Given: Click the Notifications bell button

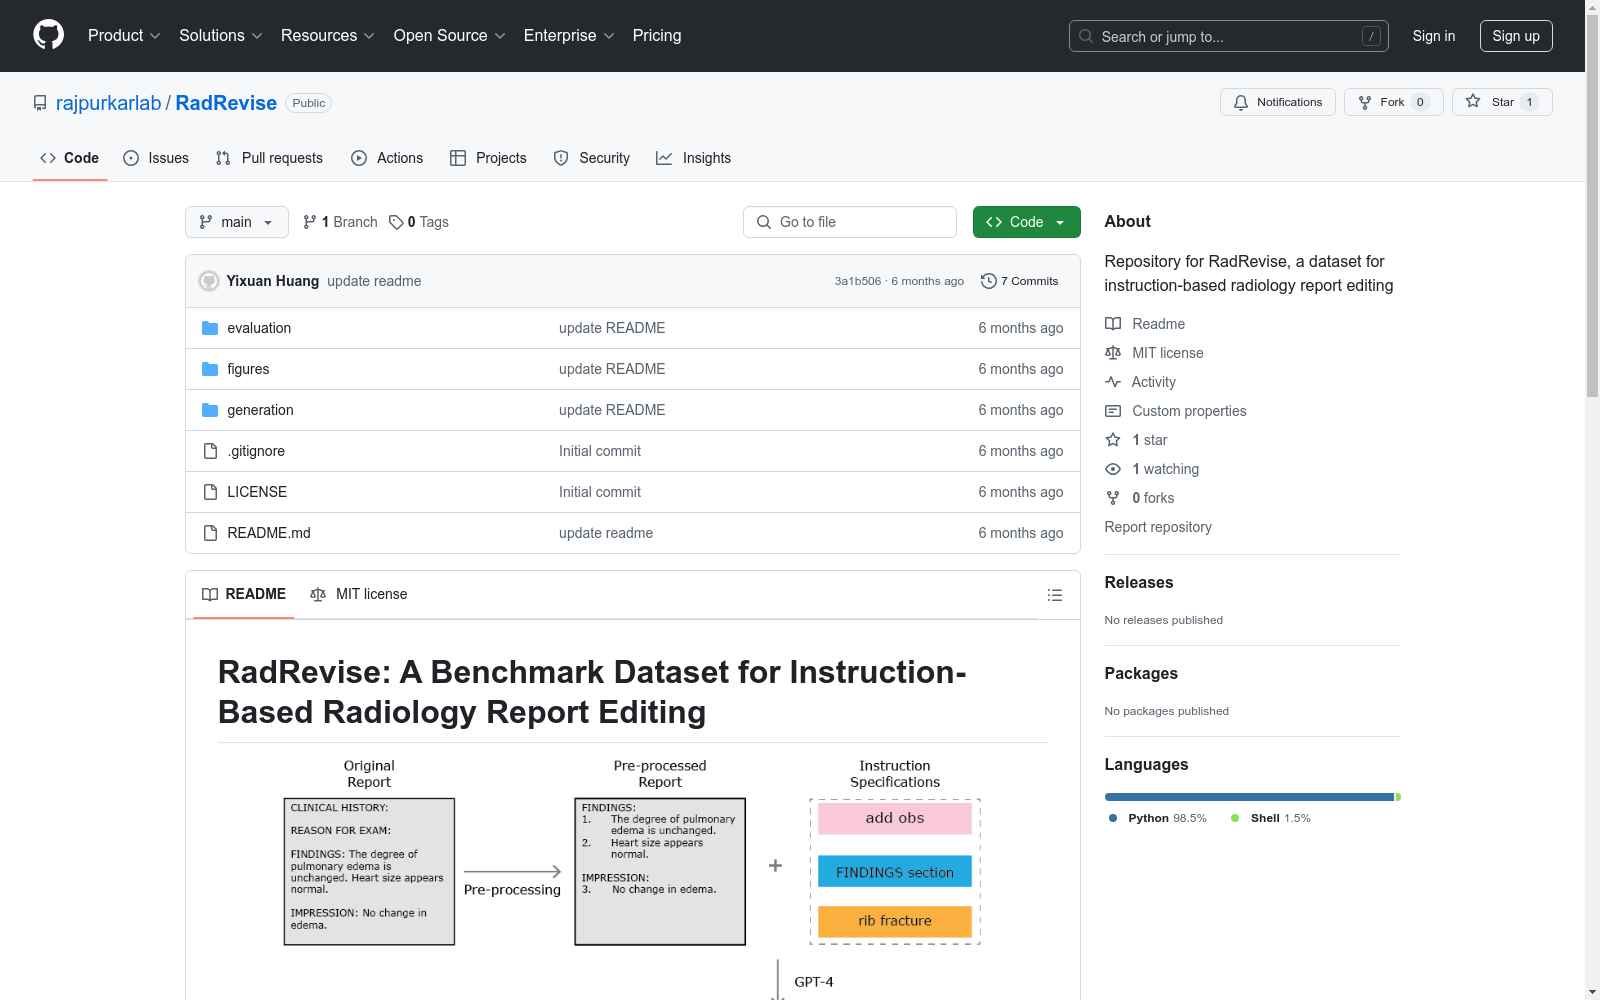Looking at the screenshot, I should pyautogui.click(x=1277, y=102).
